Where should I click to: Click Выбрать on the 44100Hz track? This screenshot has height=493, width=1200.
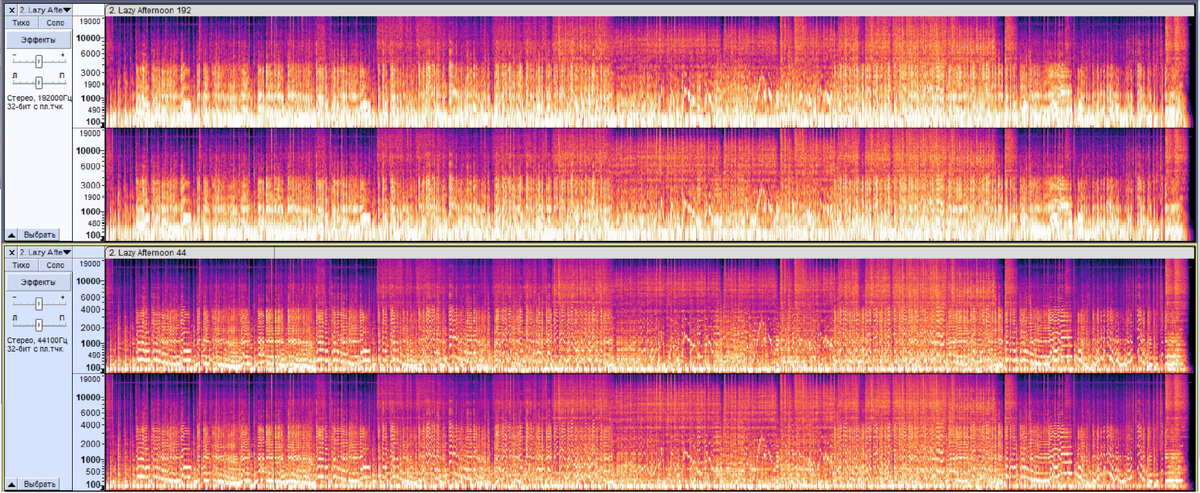click(39, 483)
